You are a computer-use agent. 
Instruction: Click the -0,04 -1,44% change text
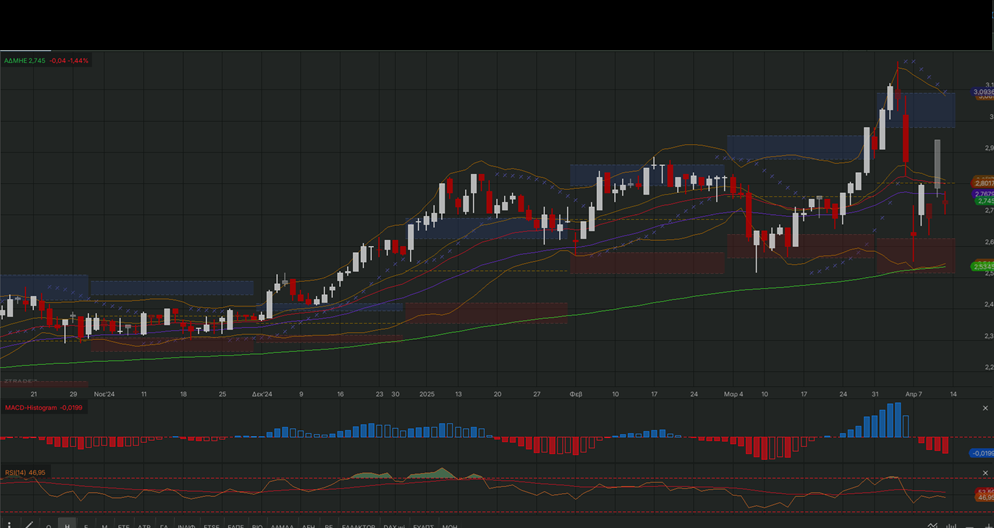pos(70,61)
